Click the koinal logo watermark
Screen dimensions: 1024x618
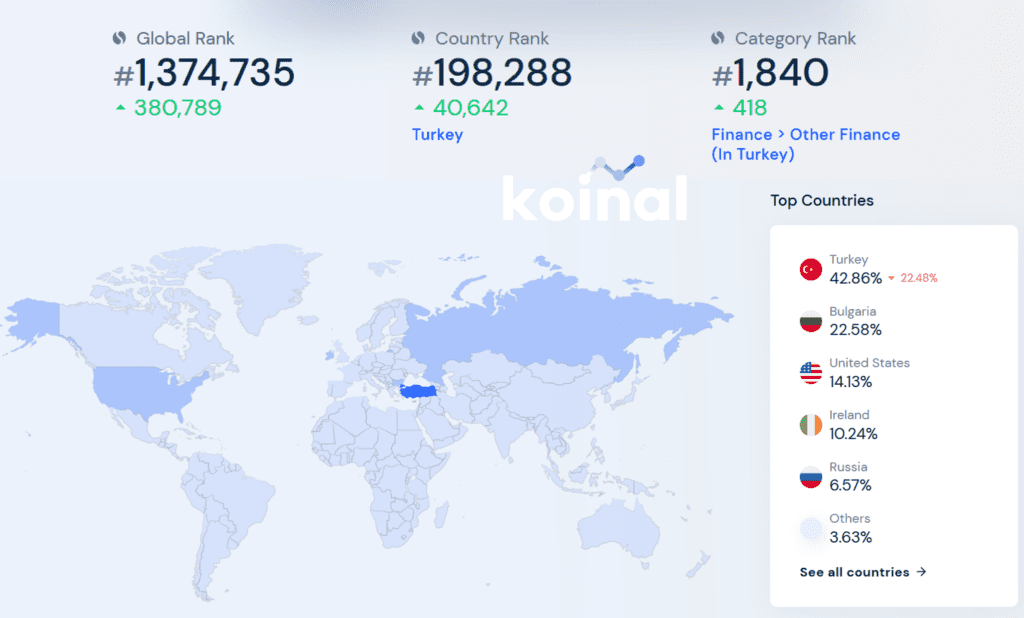pos(594,195)
